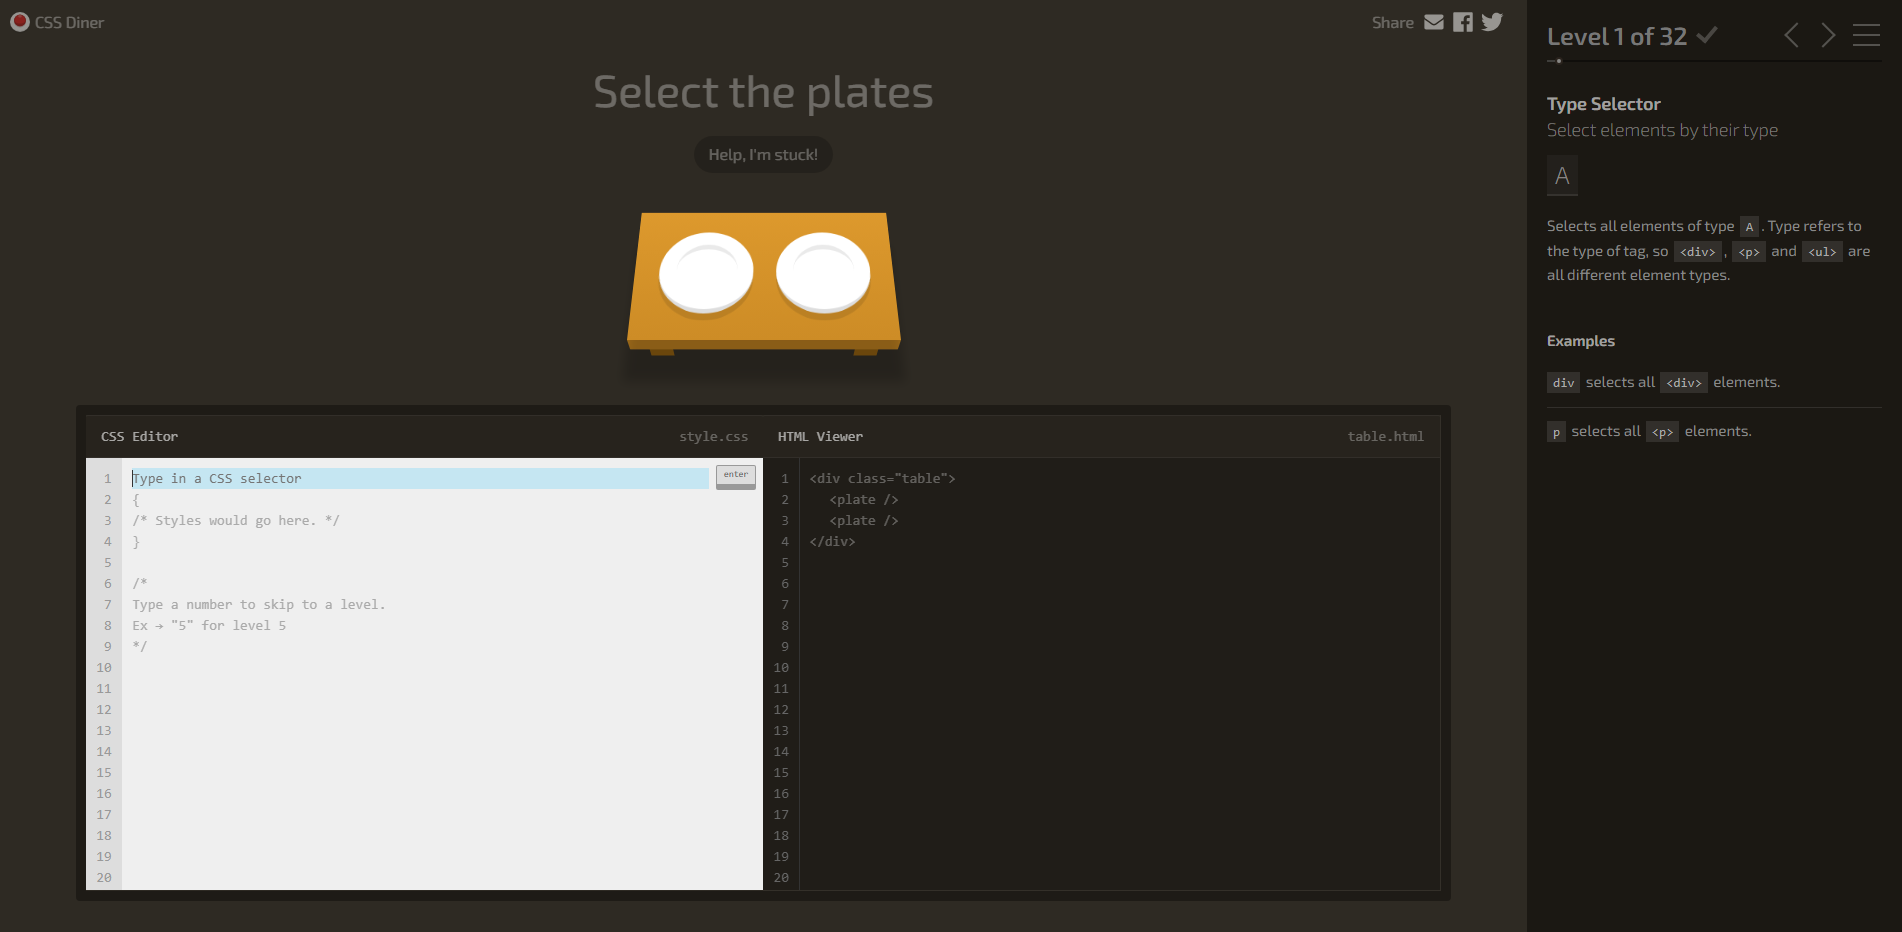Share CSS Diner on Facebook
Screen dimensions: 1902x932
pyautogui.click(x=1463, y=21)
